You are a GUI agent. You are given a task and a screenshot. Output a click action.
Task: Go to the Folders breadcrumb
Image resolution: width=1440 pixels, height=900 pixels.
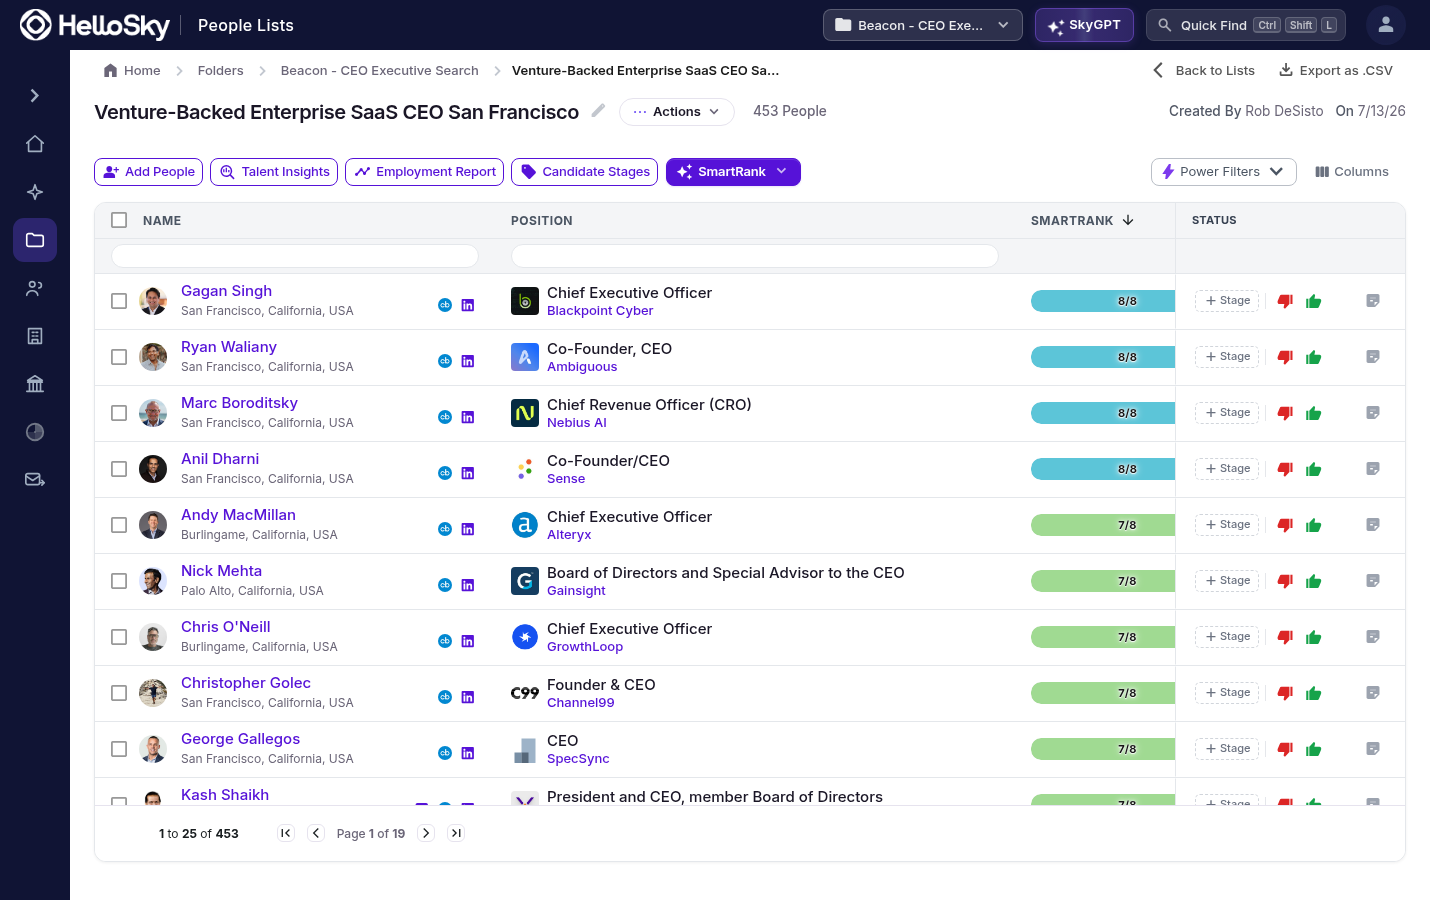tap(220, 71)
